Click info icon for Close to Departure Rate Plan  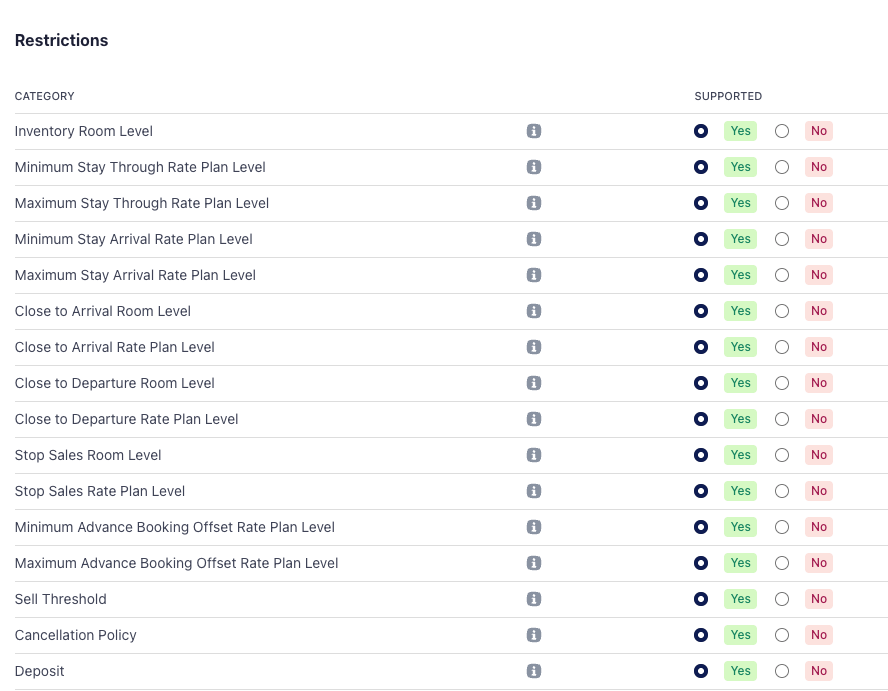click(534, 419)
